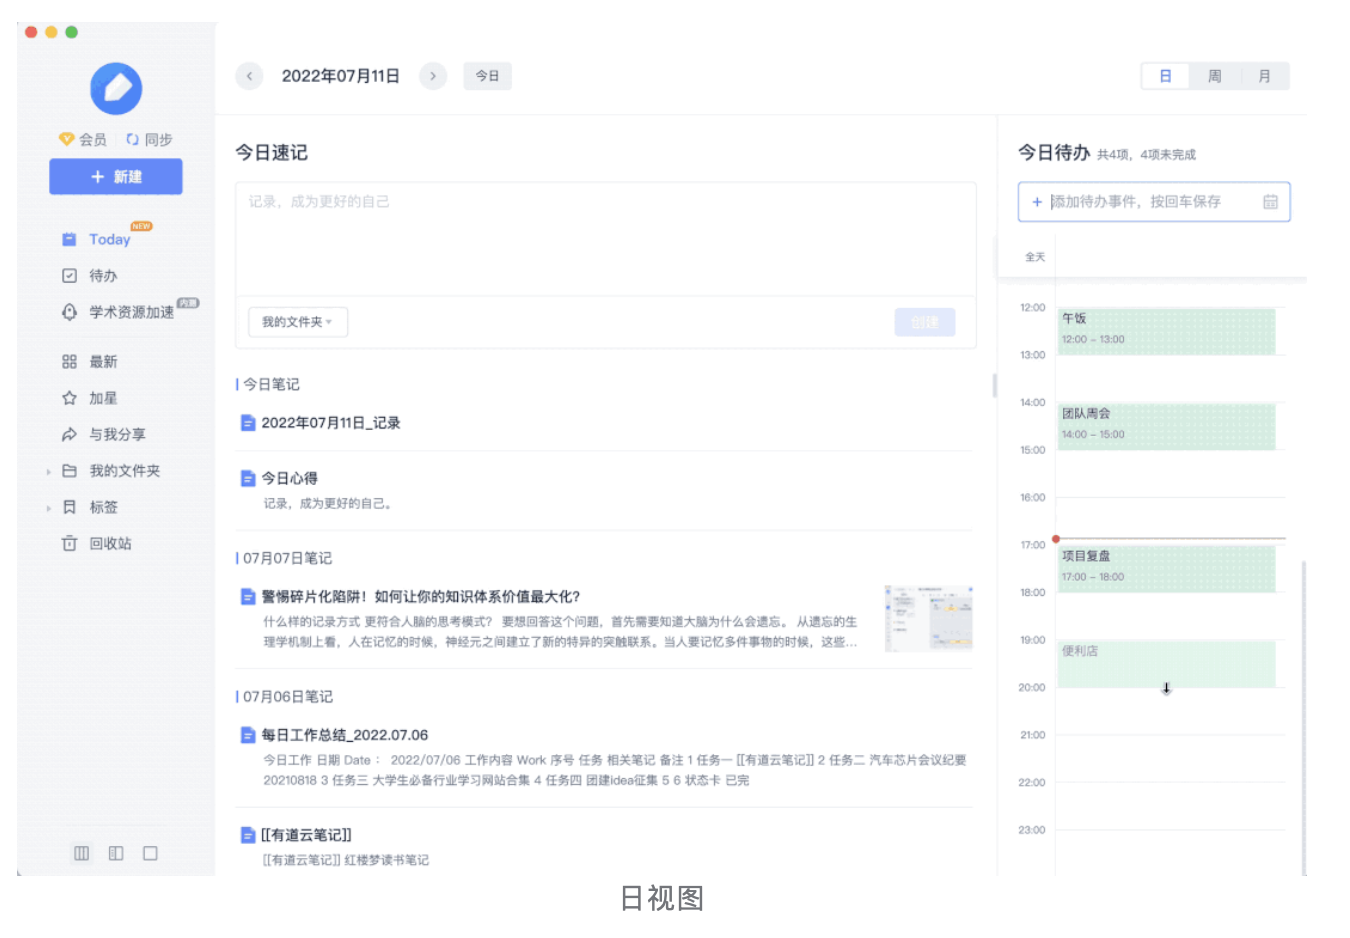The width and height of the screenshot is (1350, 938).
Task: Click note icon beside 今日心得
Action: (248, 478)
